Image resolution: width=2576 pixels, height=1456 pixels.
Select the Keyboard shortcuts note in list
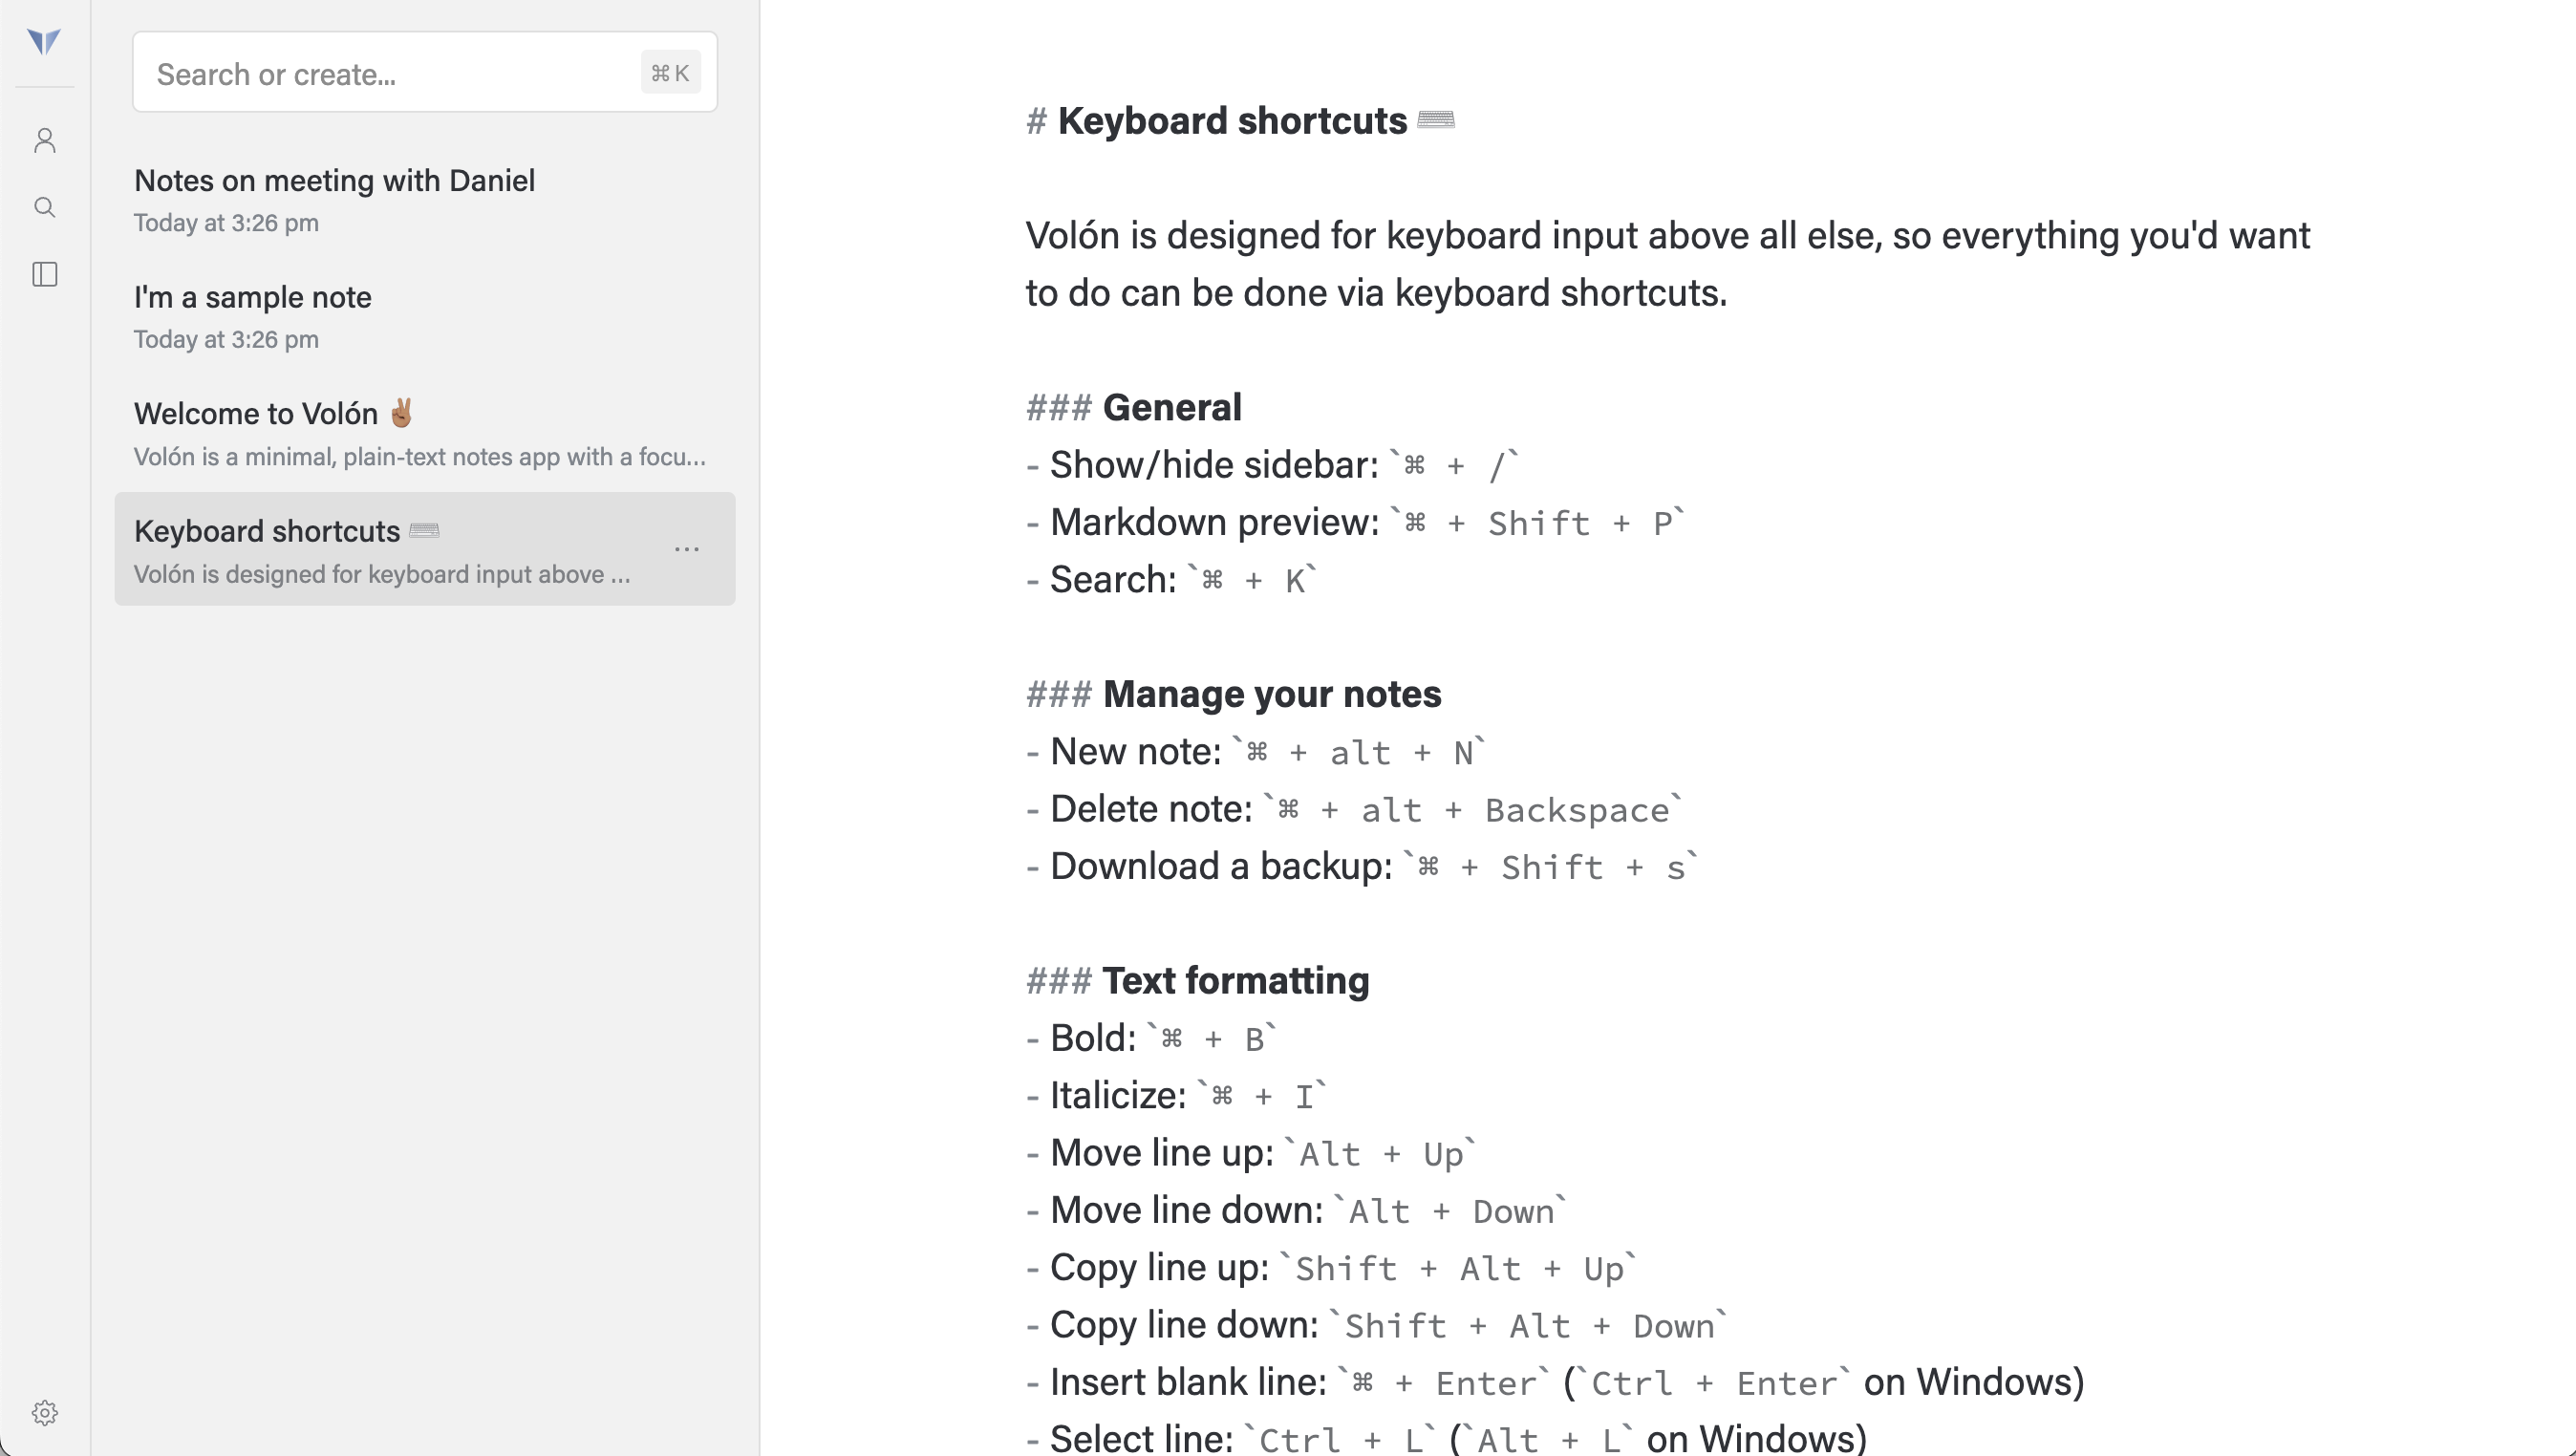[x=425, y=548]
